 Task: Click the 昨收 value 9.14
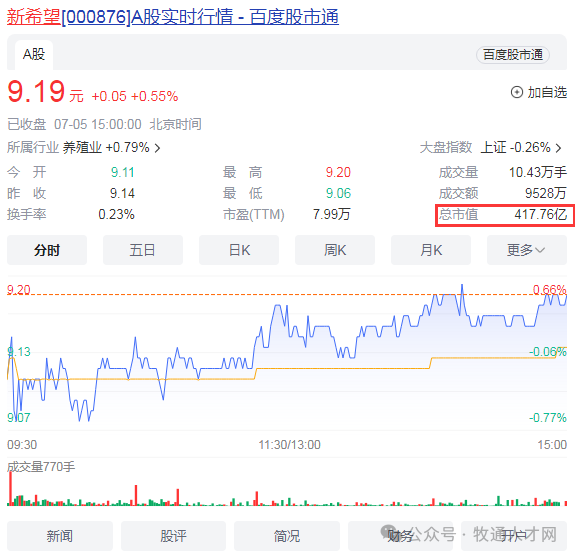coord(122,193)
